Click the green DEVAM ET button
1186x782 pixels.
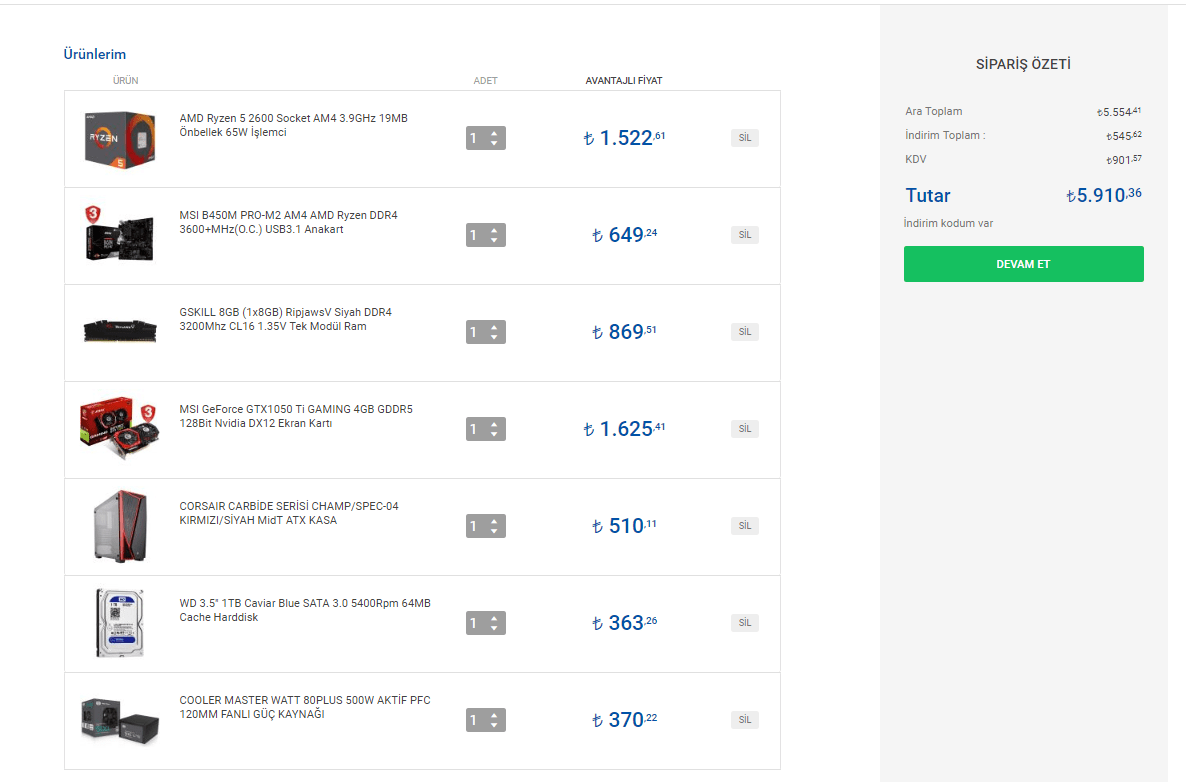click(1023, 264)
